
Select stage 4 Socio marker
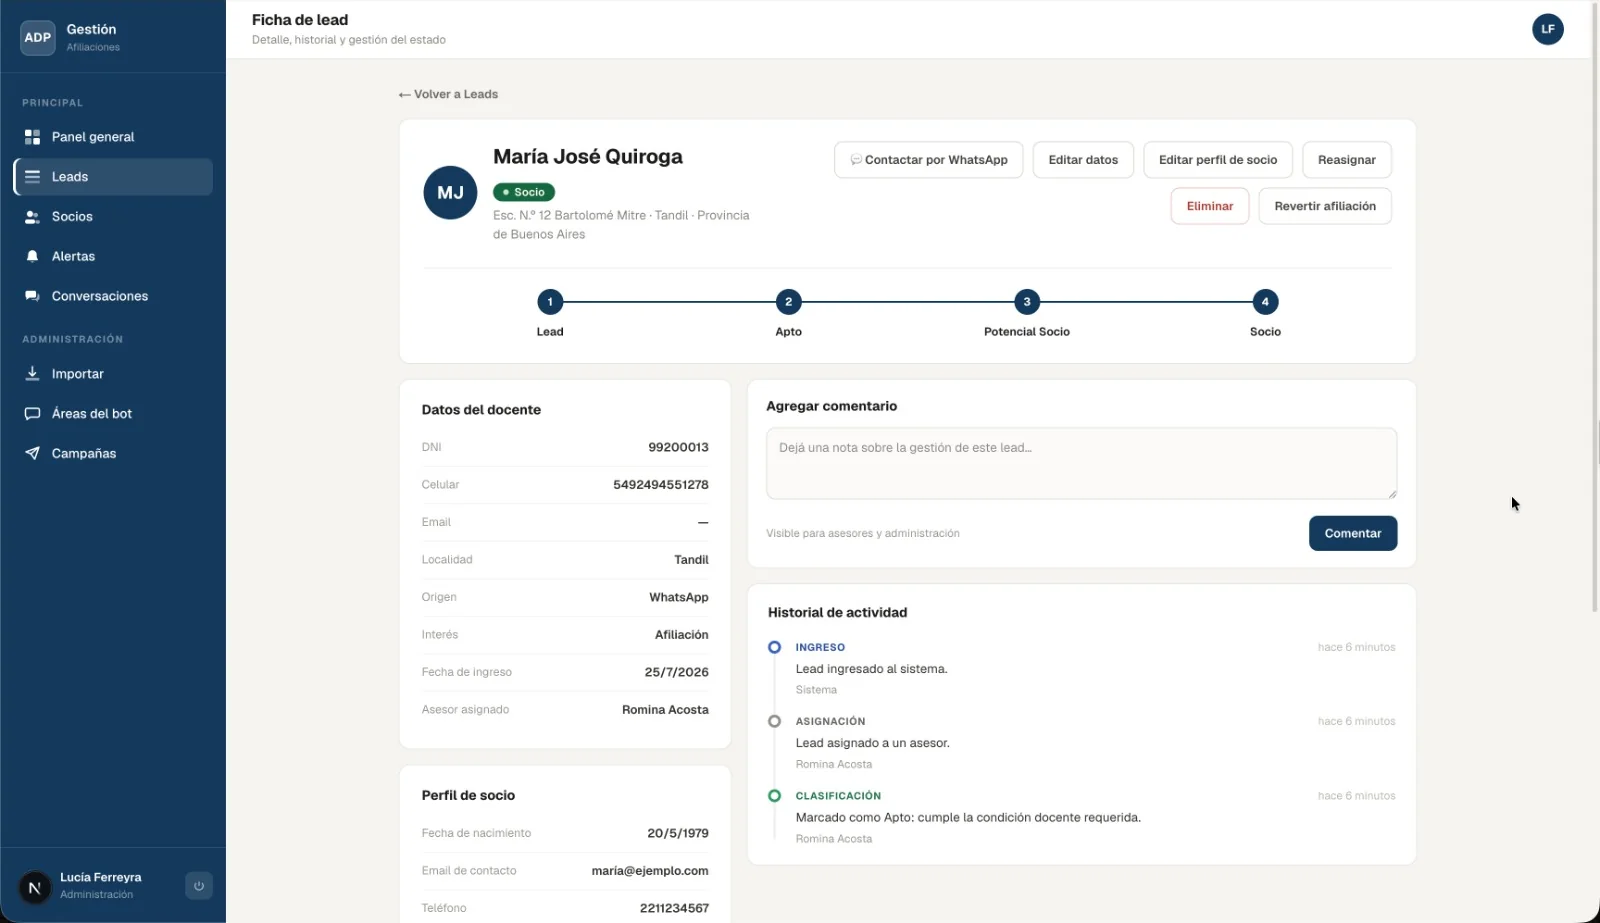click(1265, 302)
